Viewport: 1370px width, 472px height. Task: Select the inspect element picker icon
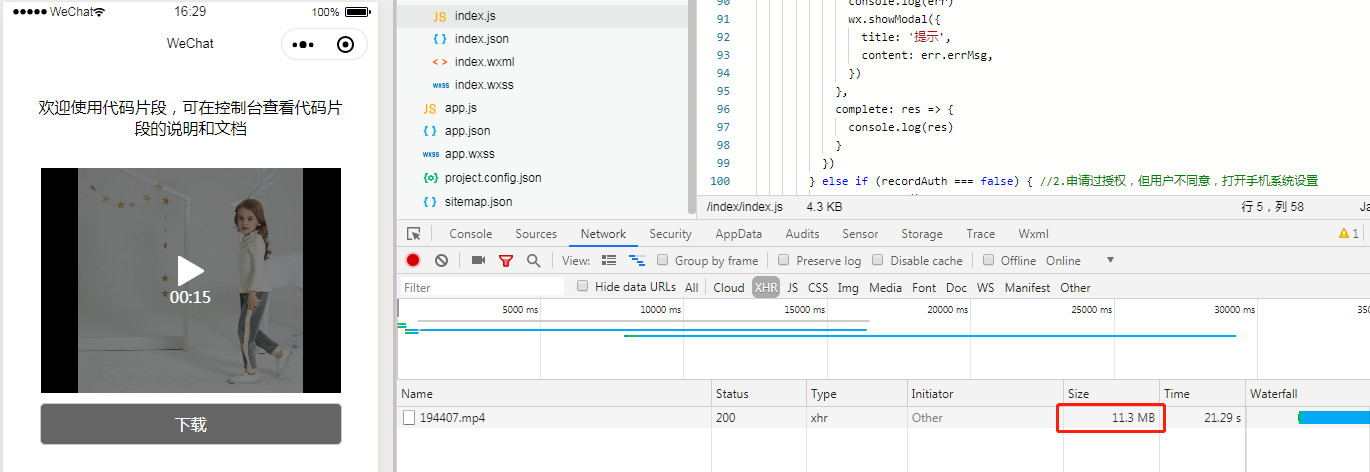tap(414, 234)
